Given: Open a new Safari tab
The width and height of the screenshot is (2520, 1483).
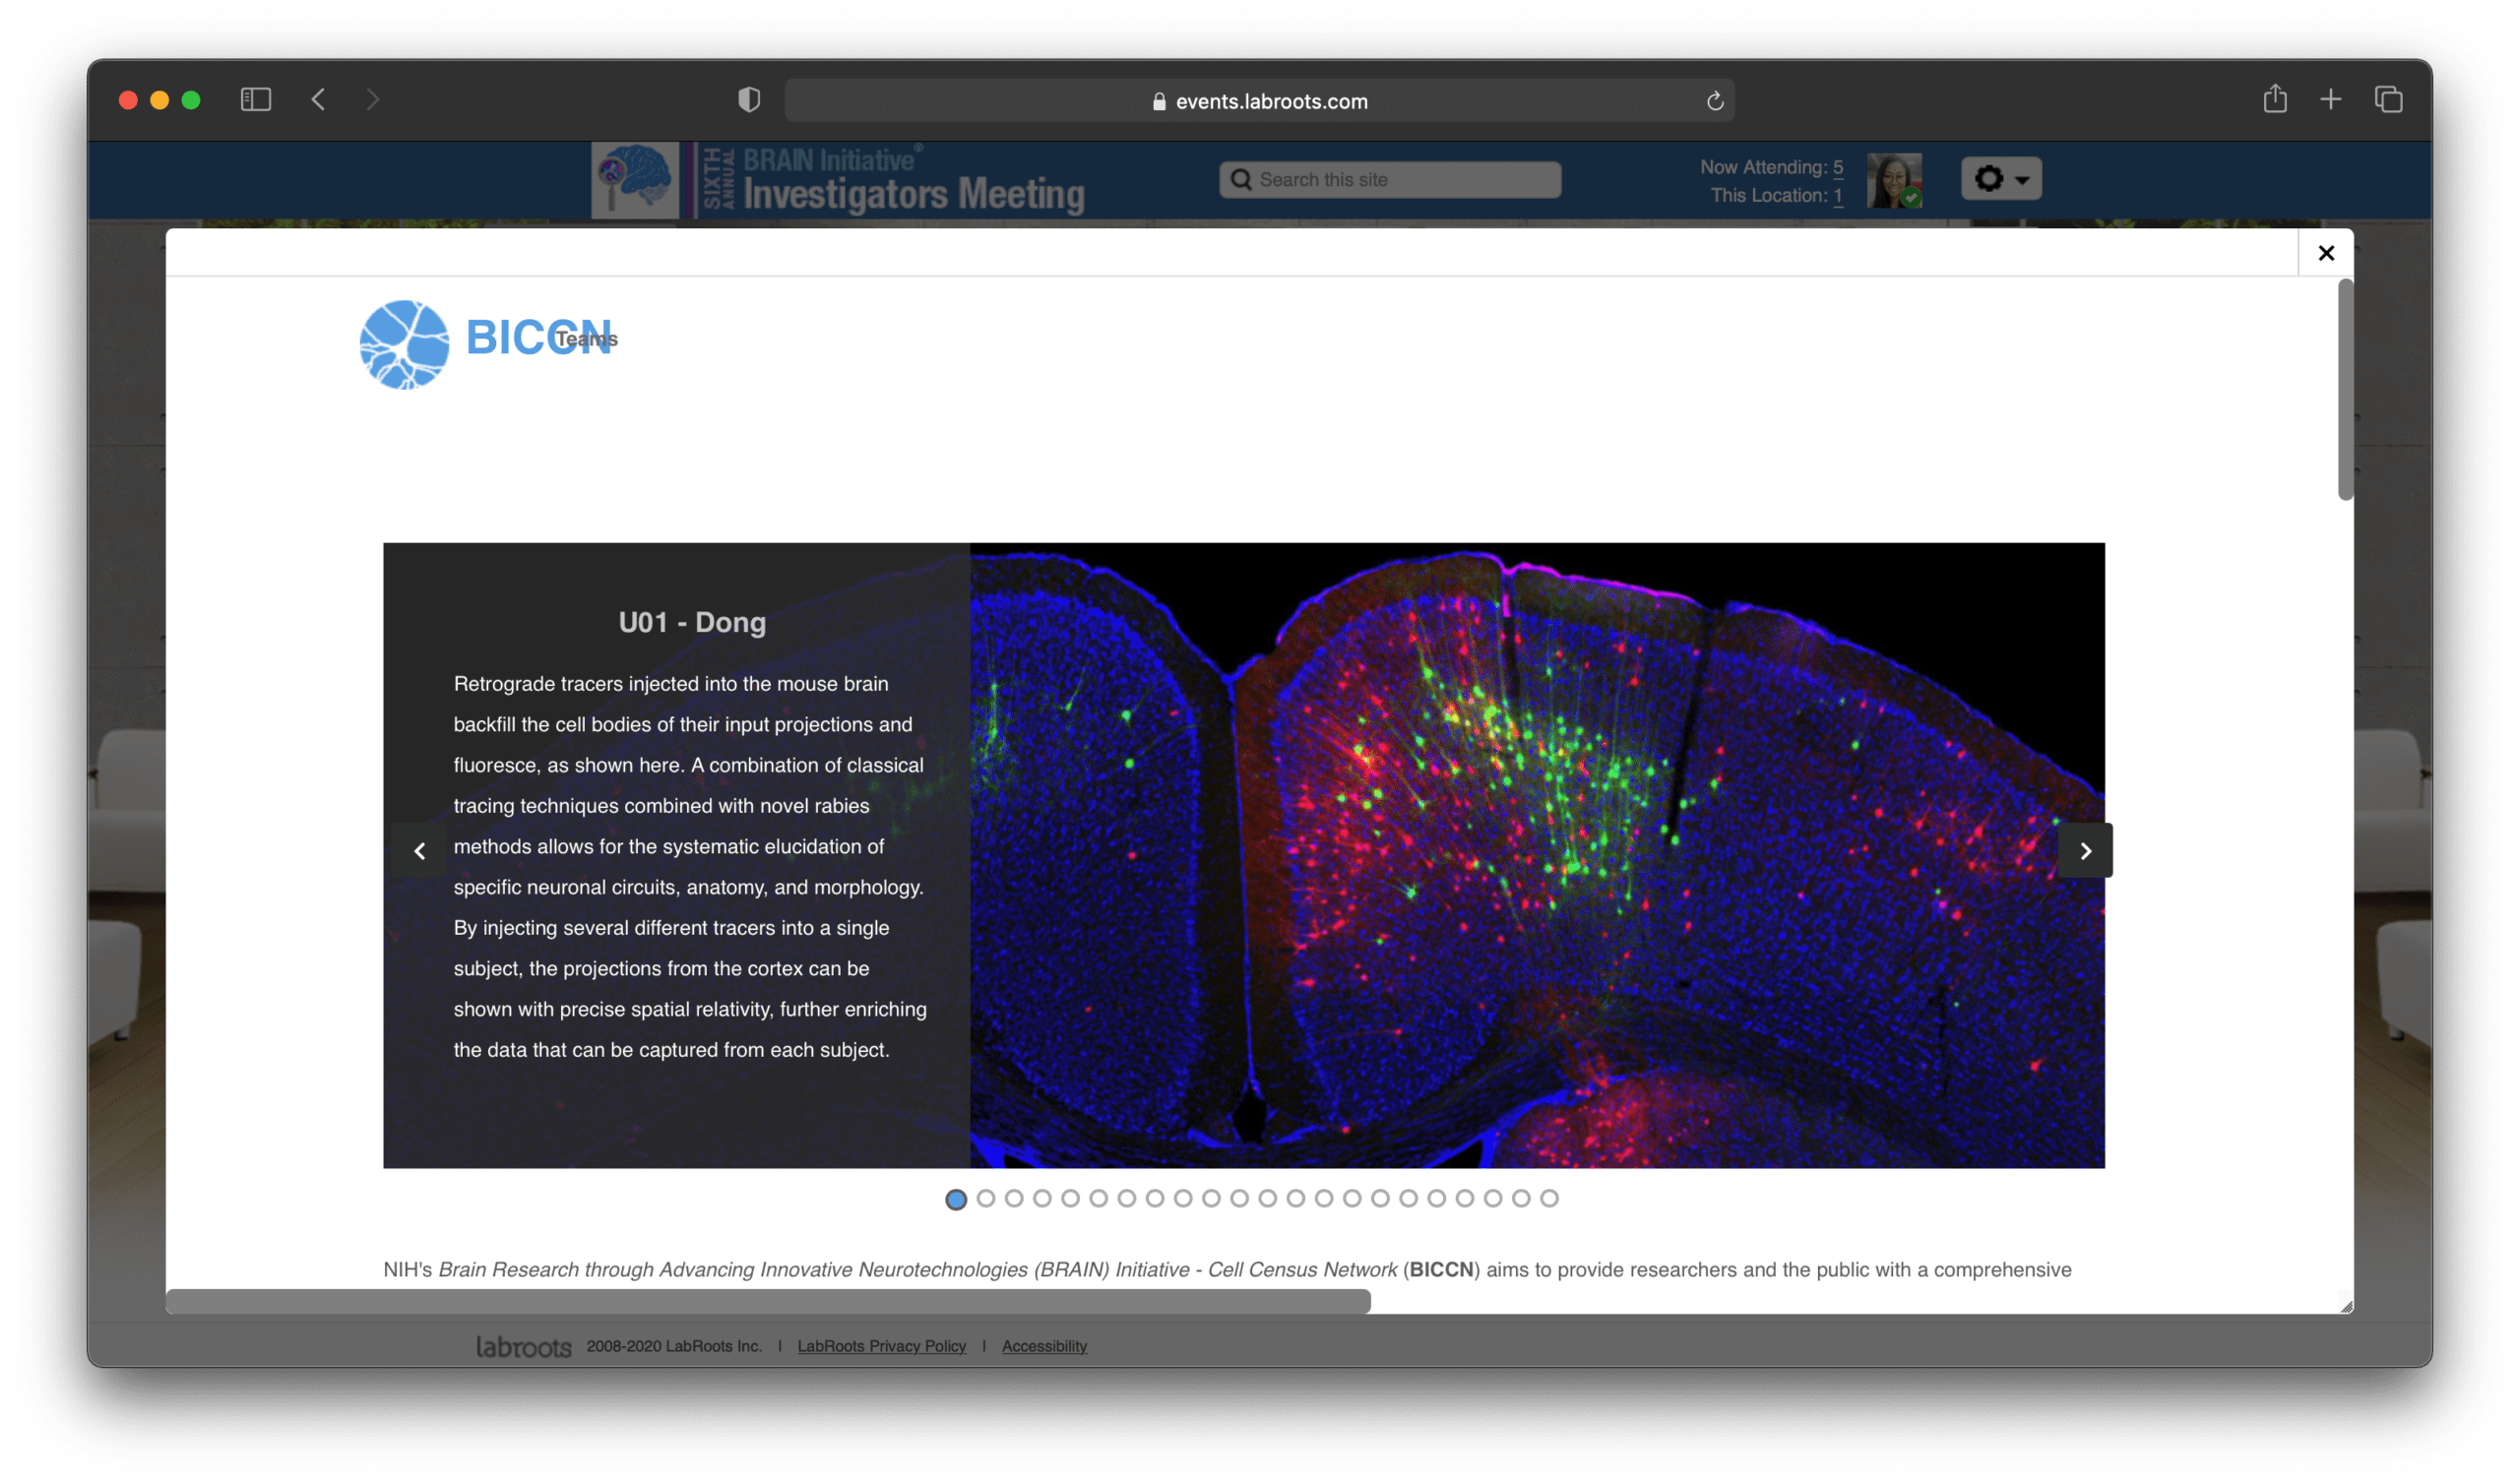Looking at the screenshot, I should (2331, 99).
